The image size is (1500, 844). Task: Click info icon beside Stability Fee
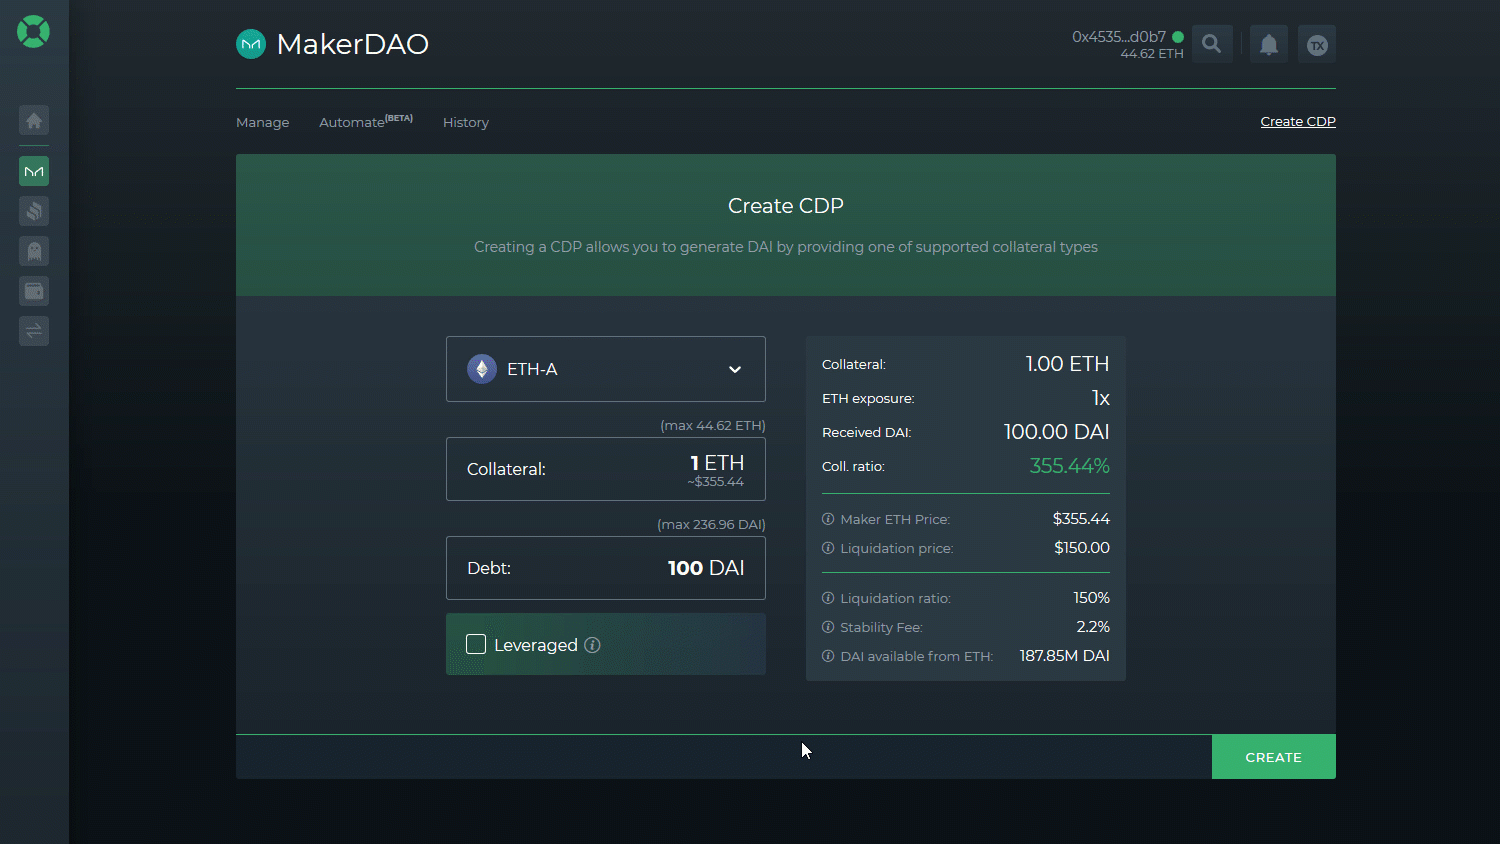[828, 627]
